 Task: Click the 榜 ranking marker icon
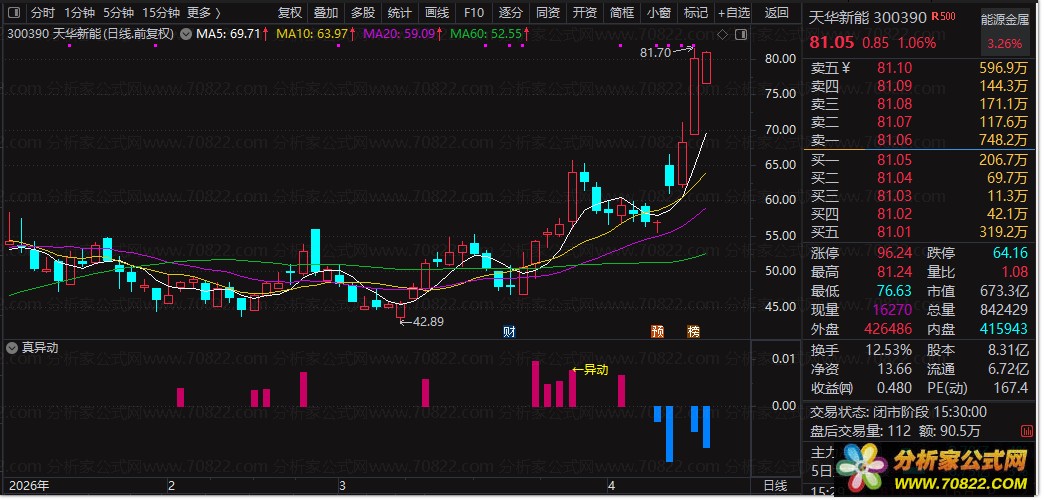tap(693, 331)
